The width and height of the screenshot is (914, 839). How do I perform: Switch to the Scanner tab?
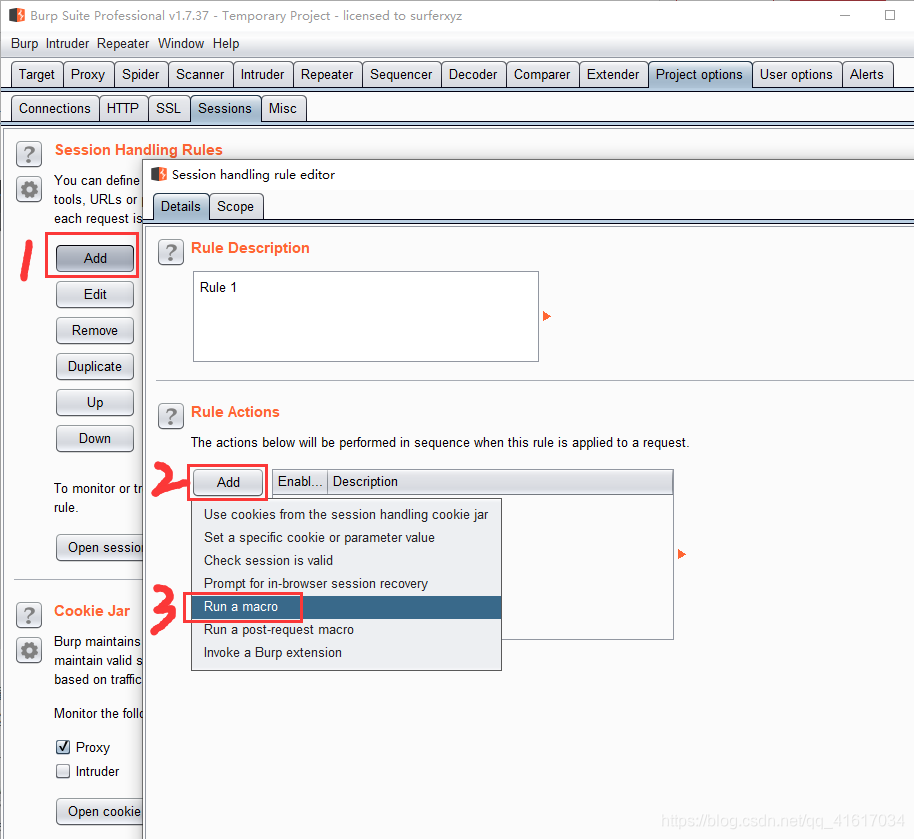point(200,75)
